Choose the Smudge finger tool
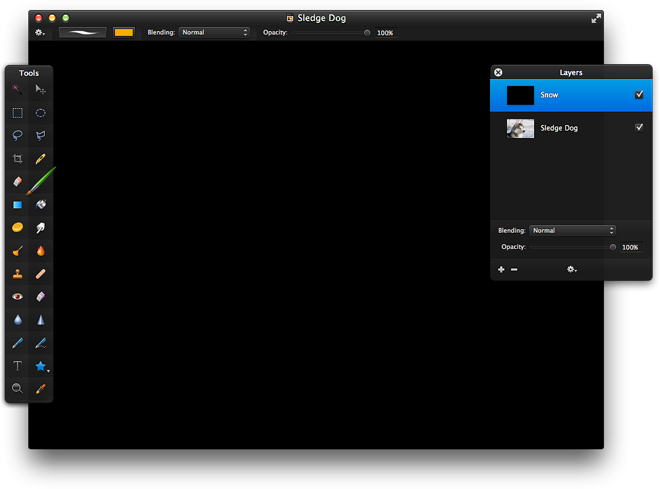 click(x=40, y=228)
